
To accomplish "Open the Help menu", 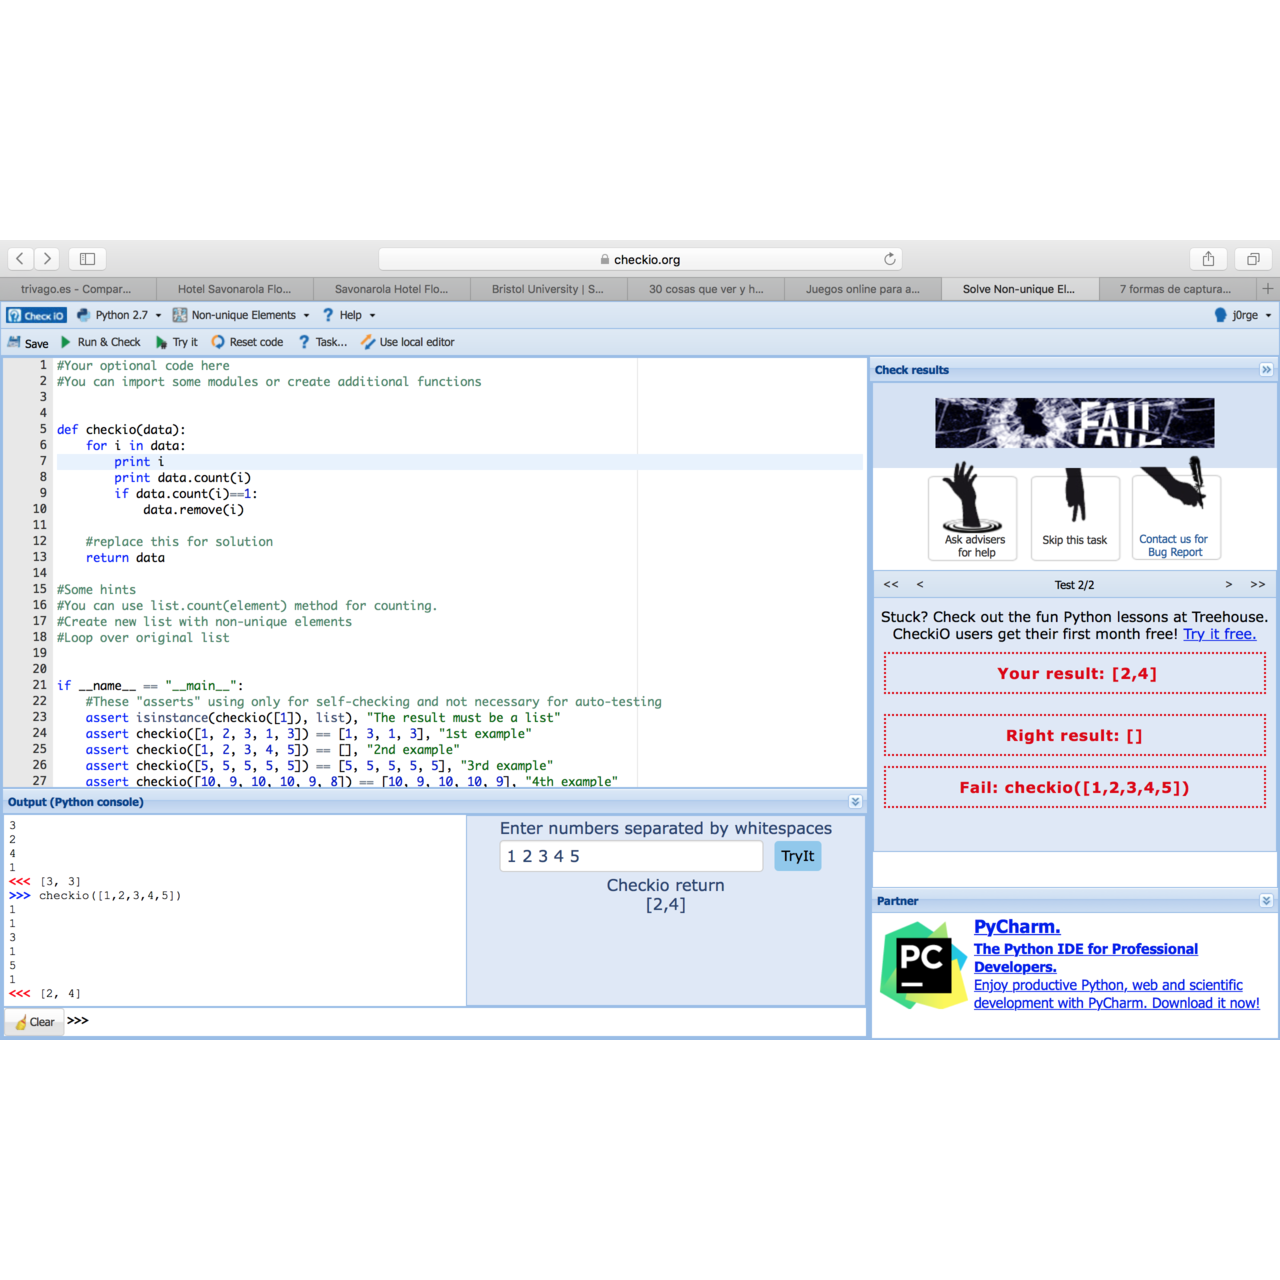I will (x=349, y=315).
